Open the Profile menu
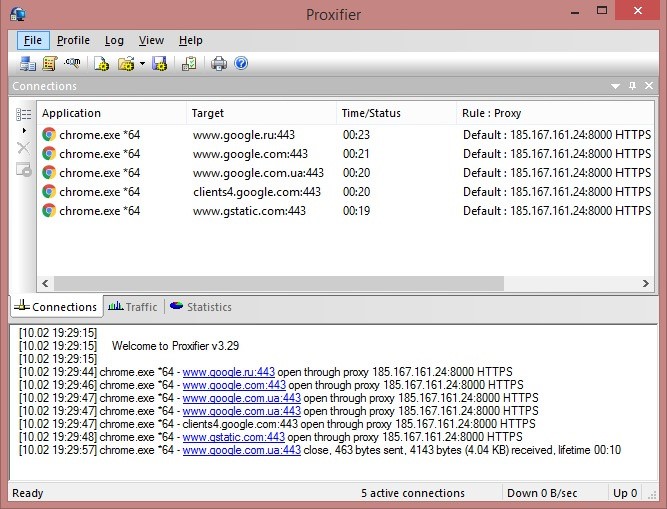 coord(73,40)
